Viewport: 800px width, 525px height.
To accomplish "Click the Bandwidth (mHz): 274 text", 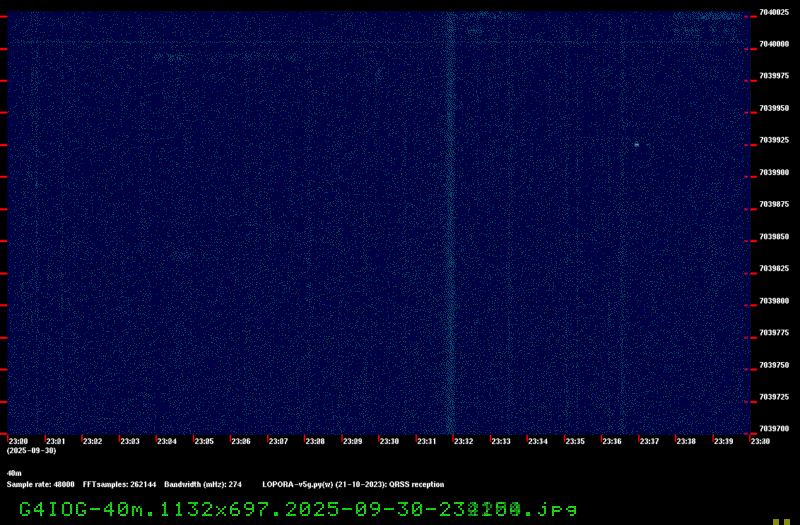I will 203,484.
